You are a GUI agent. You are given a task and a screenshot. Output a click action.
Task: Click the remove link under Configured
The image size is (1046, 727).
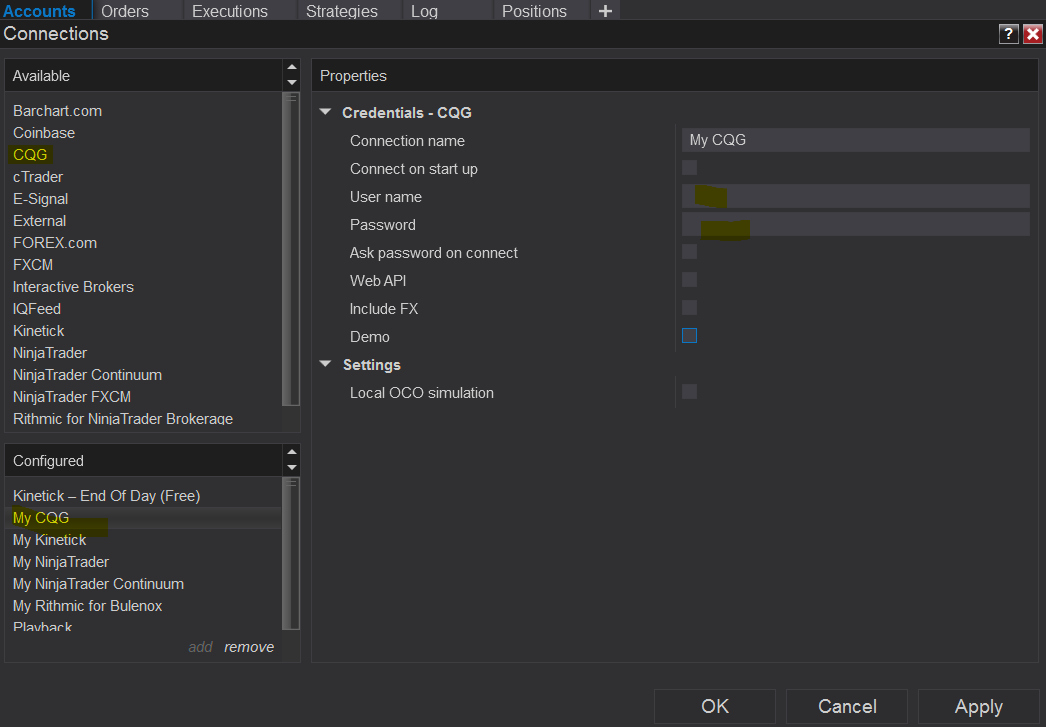click(x=249, y=647)
